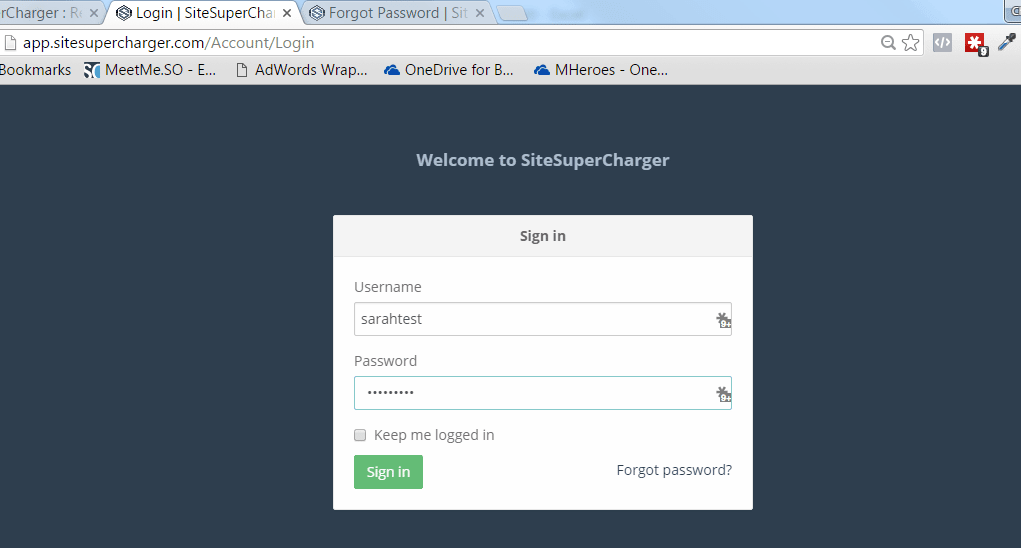Open MHeroes - One... bookmark

(600, 70)
